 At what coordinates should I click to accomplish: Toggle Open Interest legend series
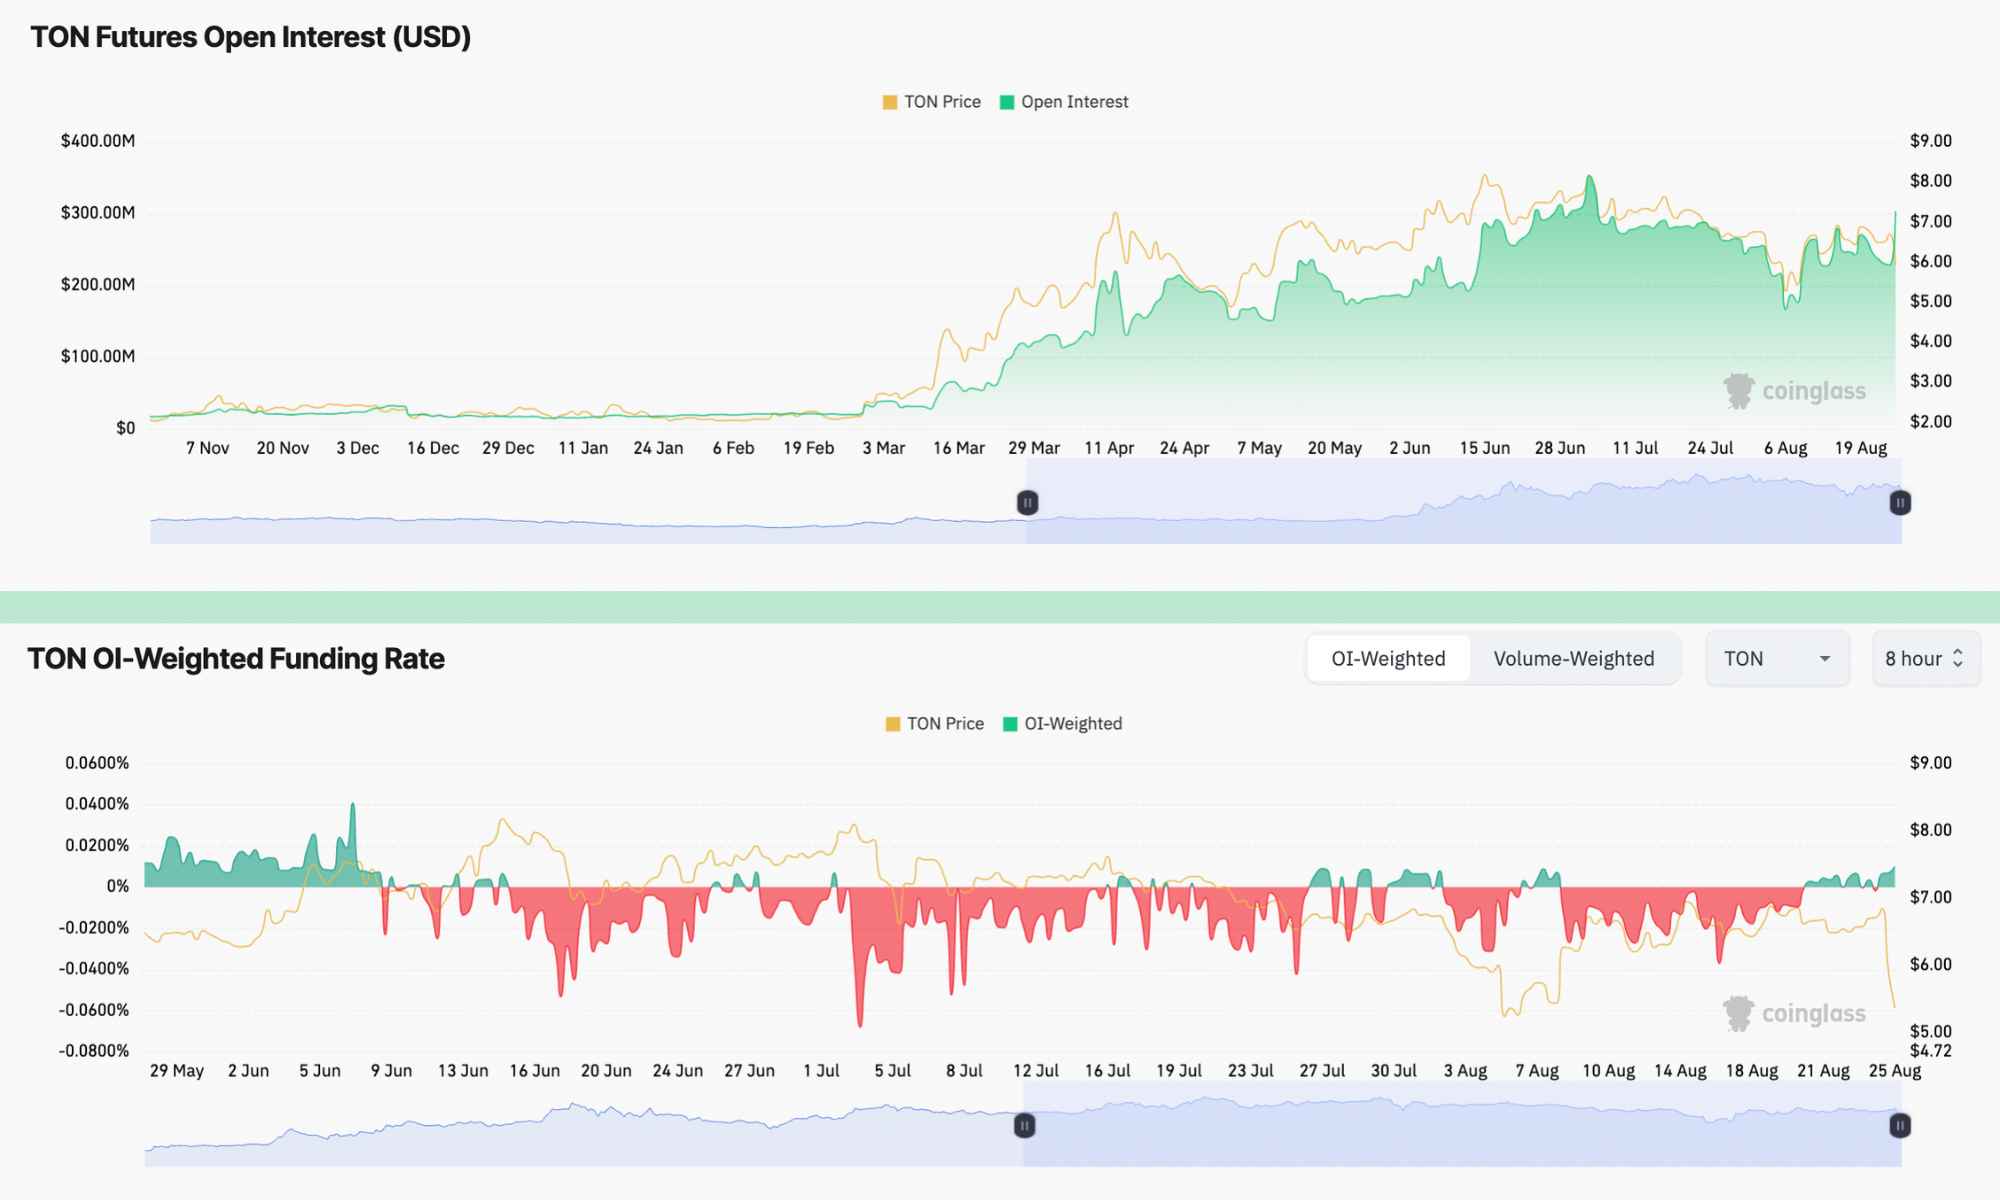point(1074,102)
